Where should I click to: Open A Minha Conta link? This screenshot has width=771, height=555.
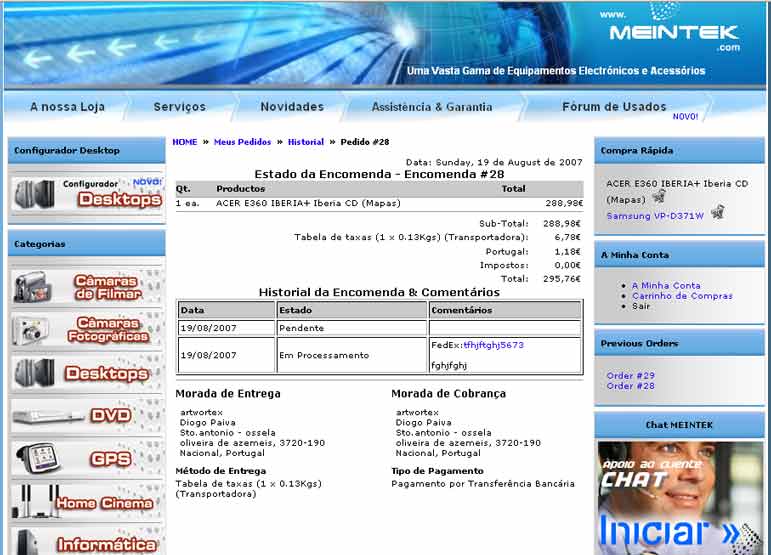coord(666,285)
